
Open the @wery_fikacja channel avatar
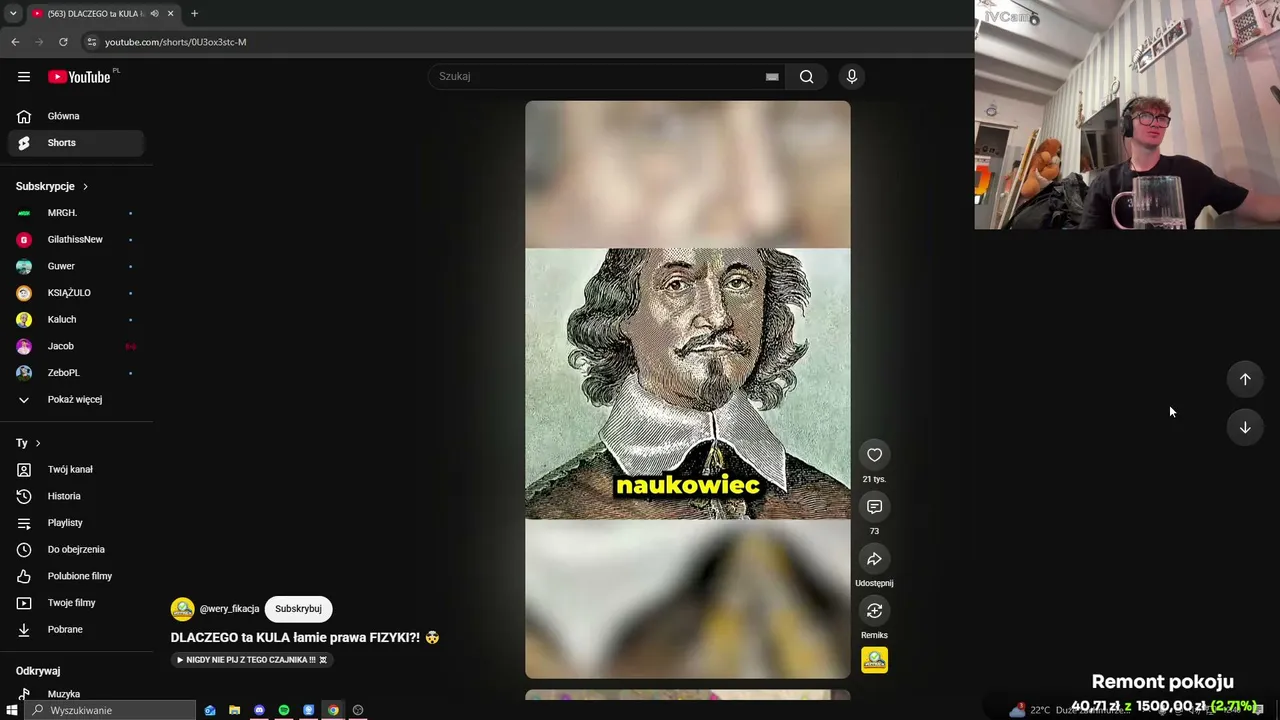182,609
